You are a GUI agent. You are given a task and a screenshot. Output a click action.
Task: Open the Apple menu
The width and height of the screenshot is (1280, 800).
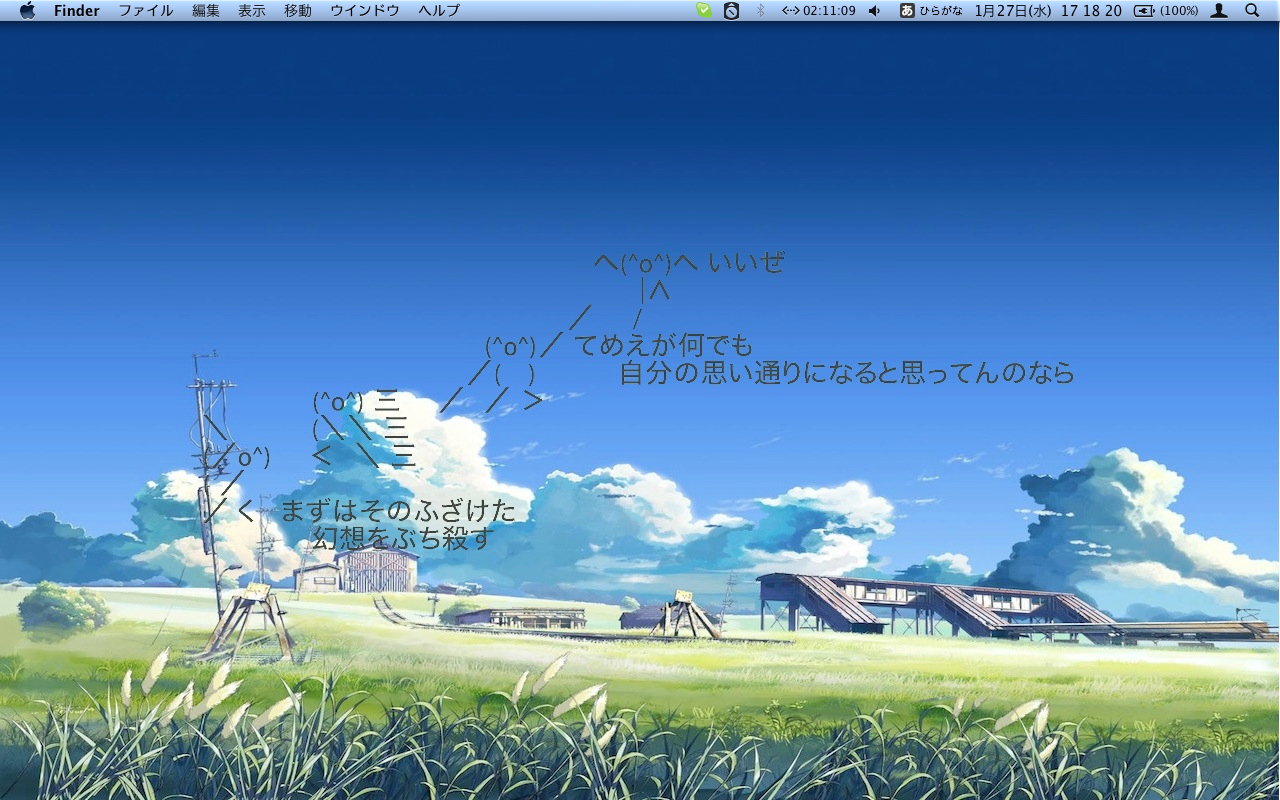point(27,10)
